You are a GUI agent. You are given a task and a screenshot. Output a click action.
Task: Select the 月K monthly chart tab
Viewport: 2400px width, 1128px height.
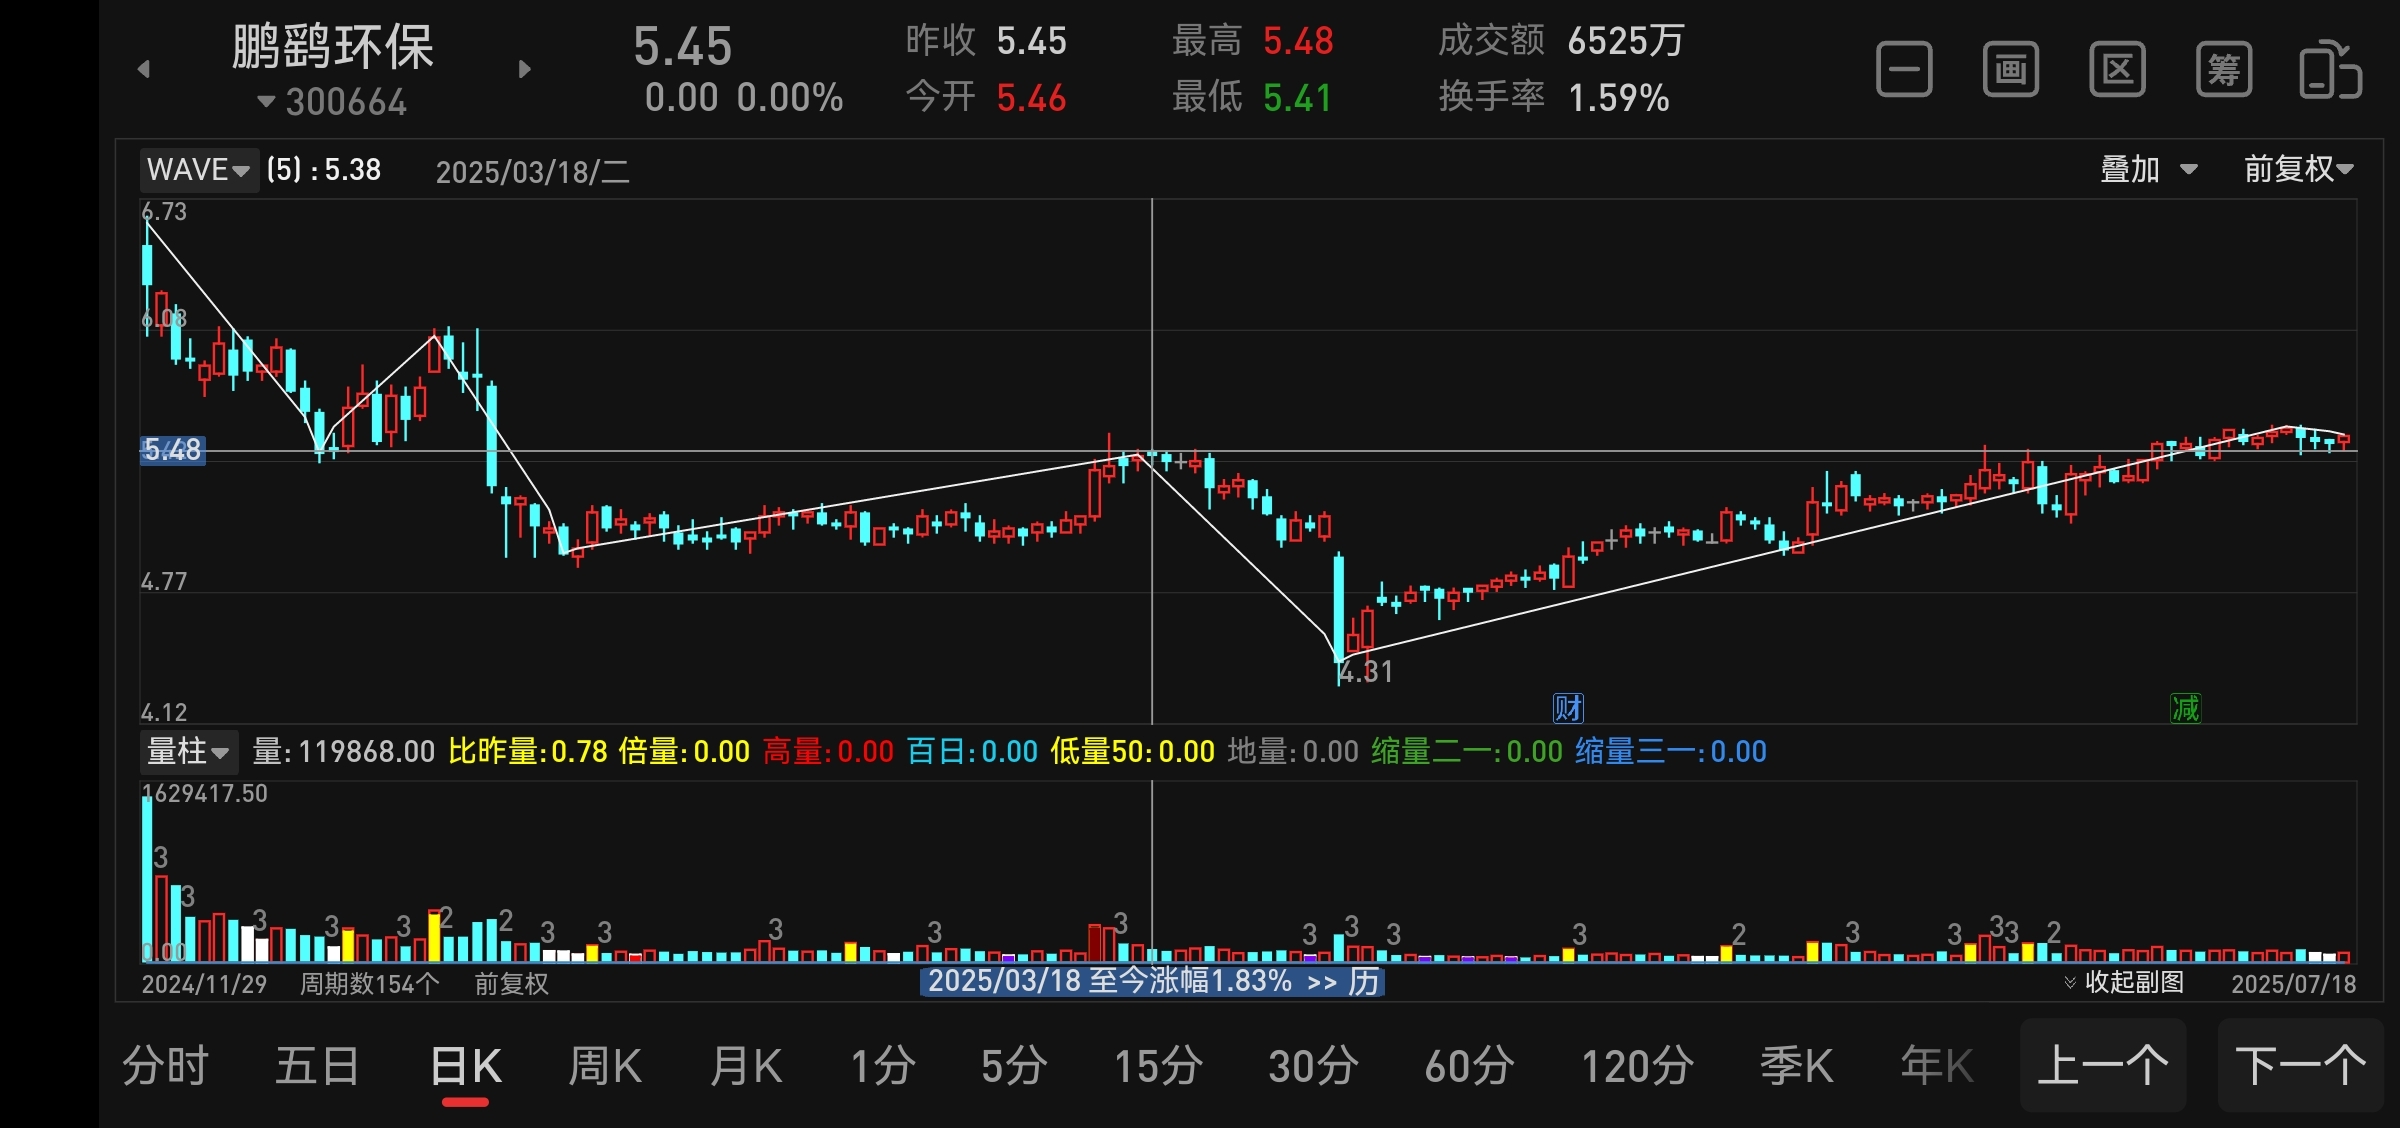[746, 1066]
